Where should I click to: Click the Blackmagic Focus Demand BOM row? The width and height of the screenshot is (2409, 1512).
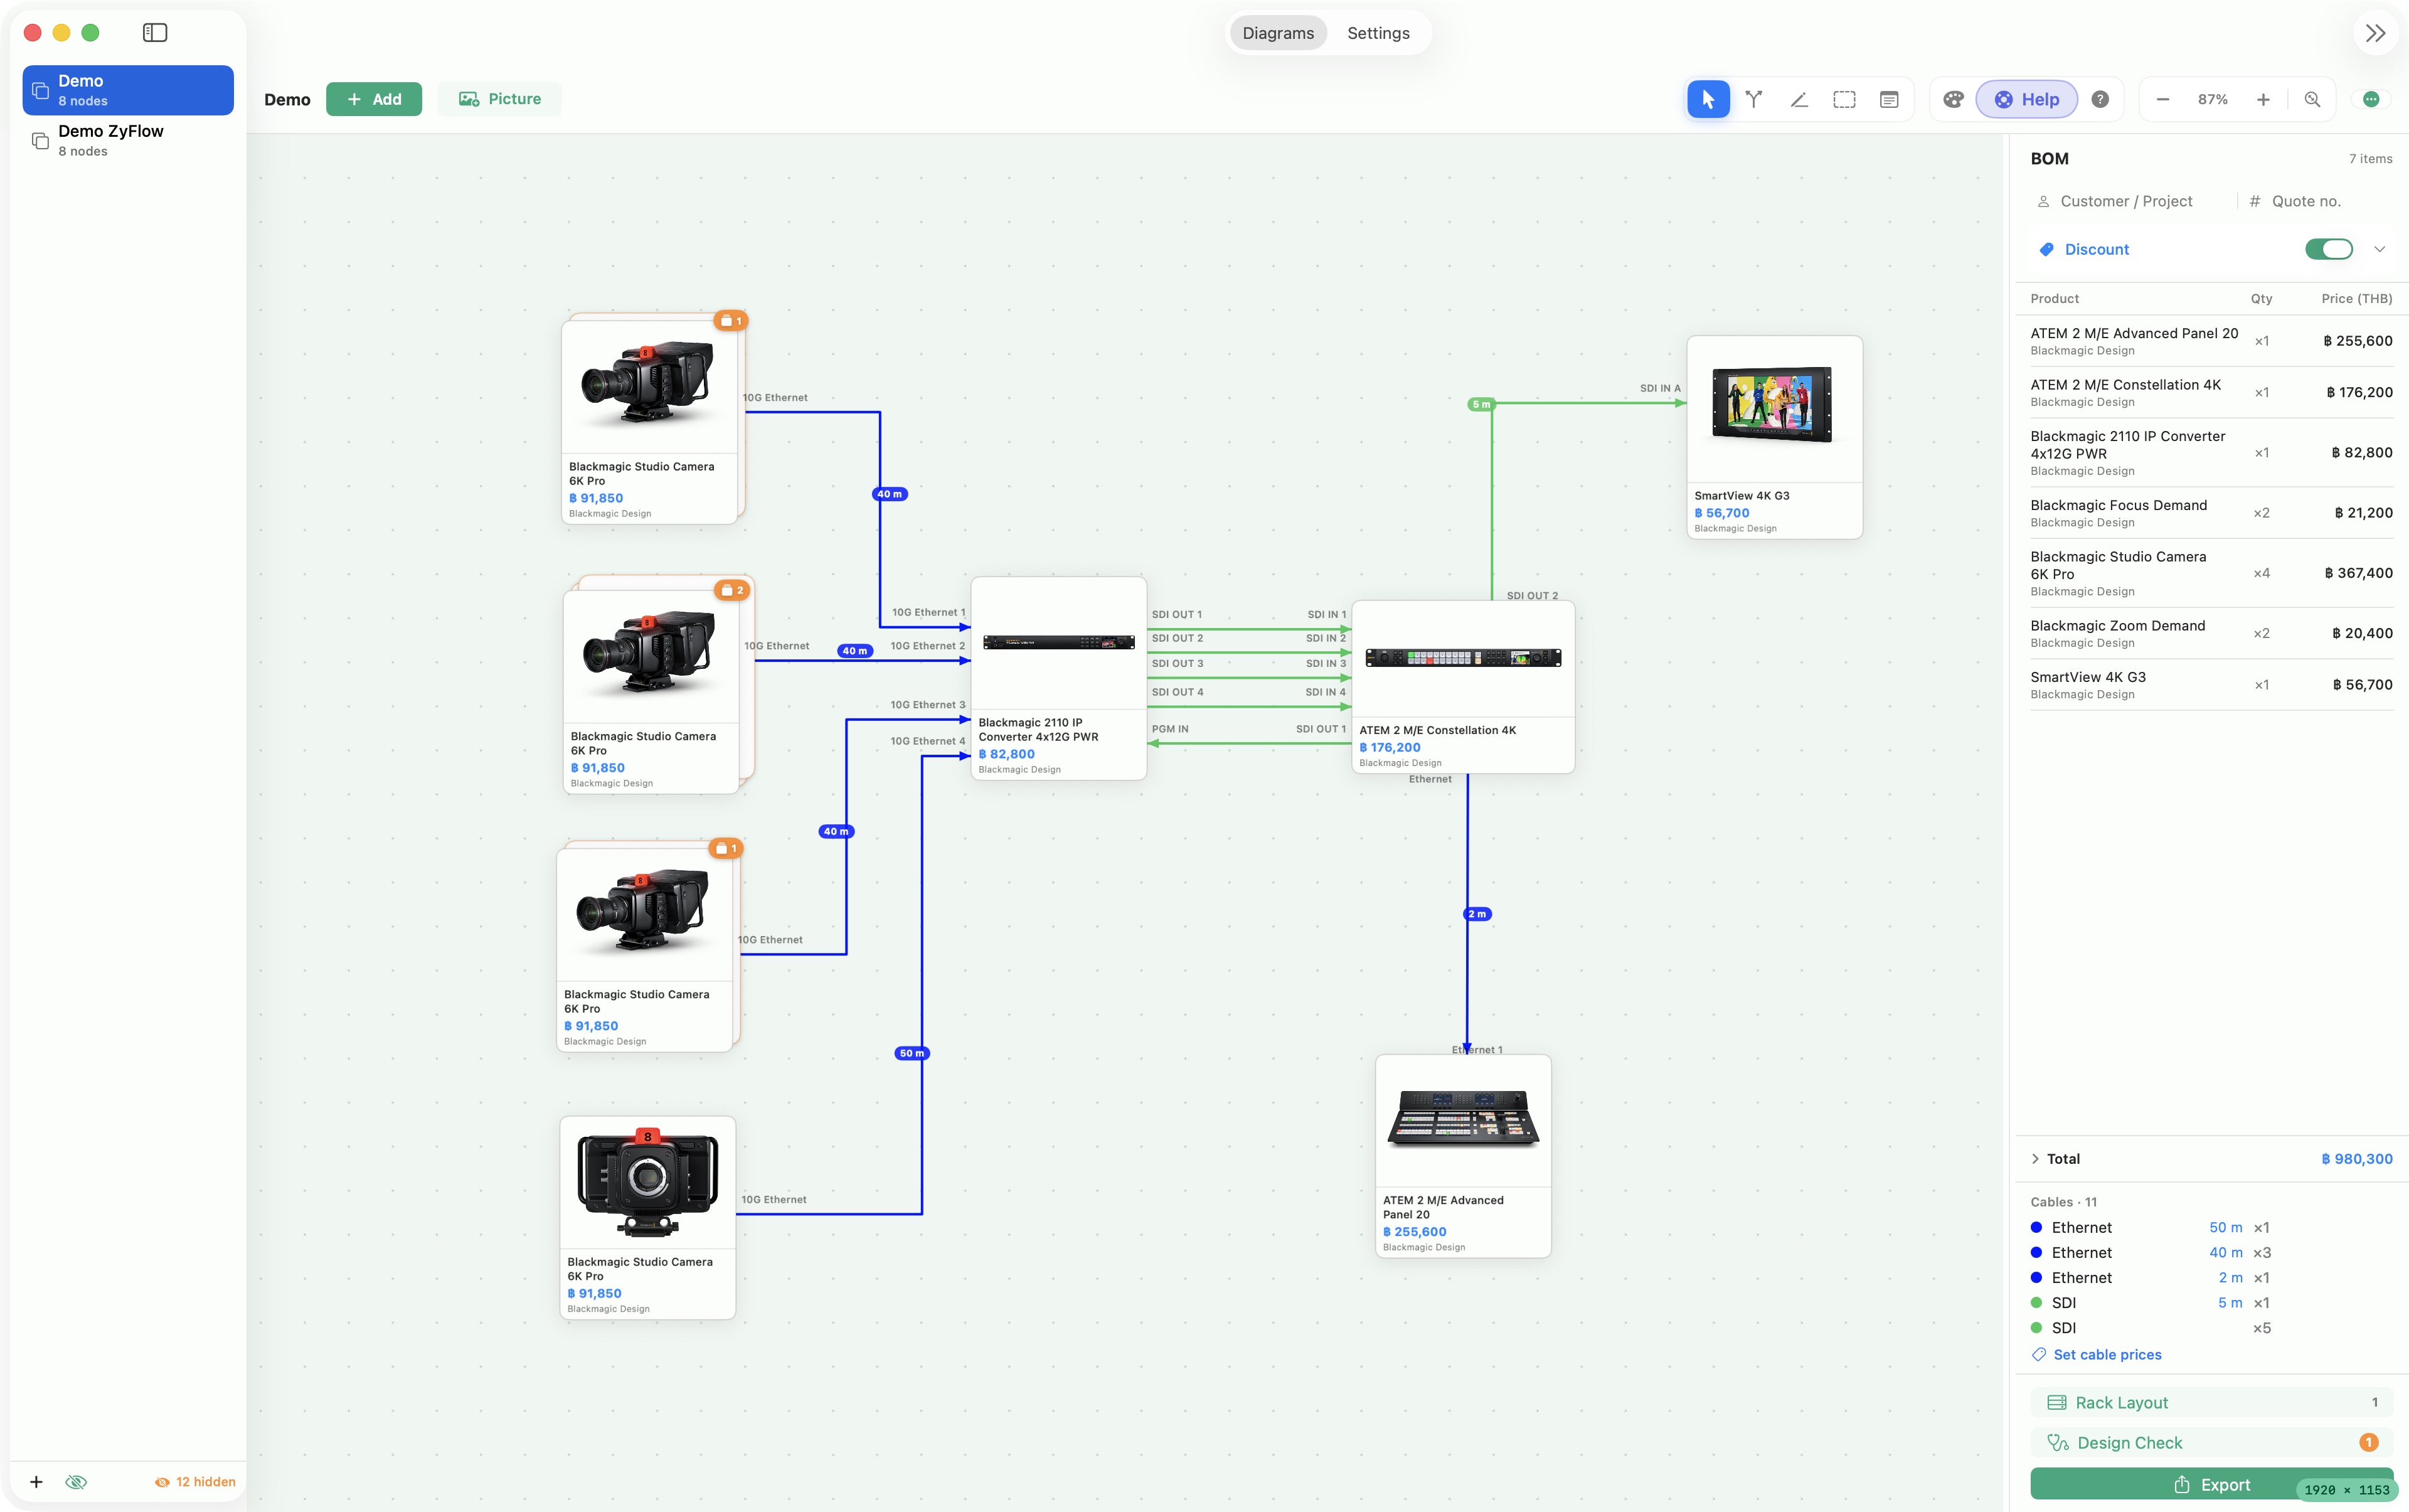(2211, 513)
